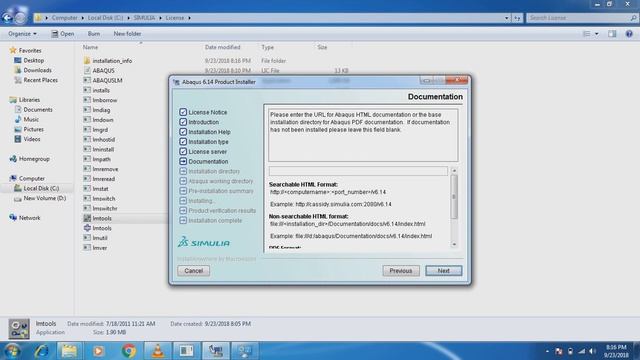Screen dimensions: 640x360
Task: Sort files by Name column
Action: point(90,47)
